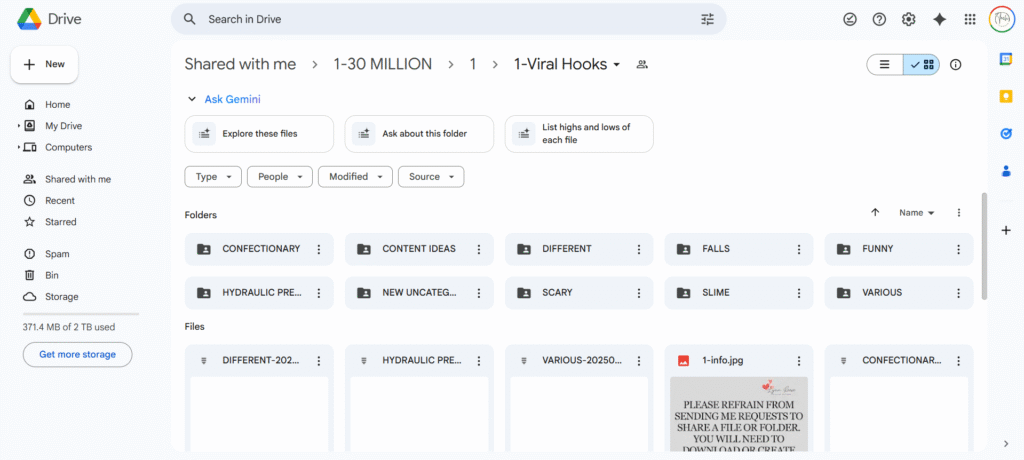Open Google apps grid launcher
Screen dimensions: 1024x460
point(969,19)
